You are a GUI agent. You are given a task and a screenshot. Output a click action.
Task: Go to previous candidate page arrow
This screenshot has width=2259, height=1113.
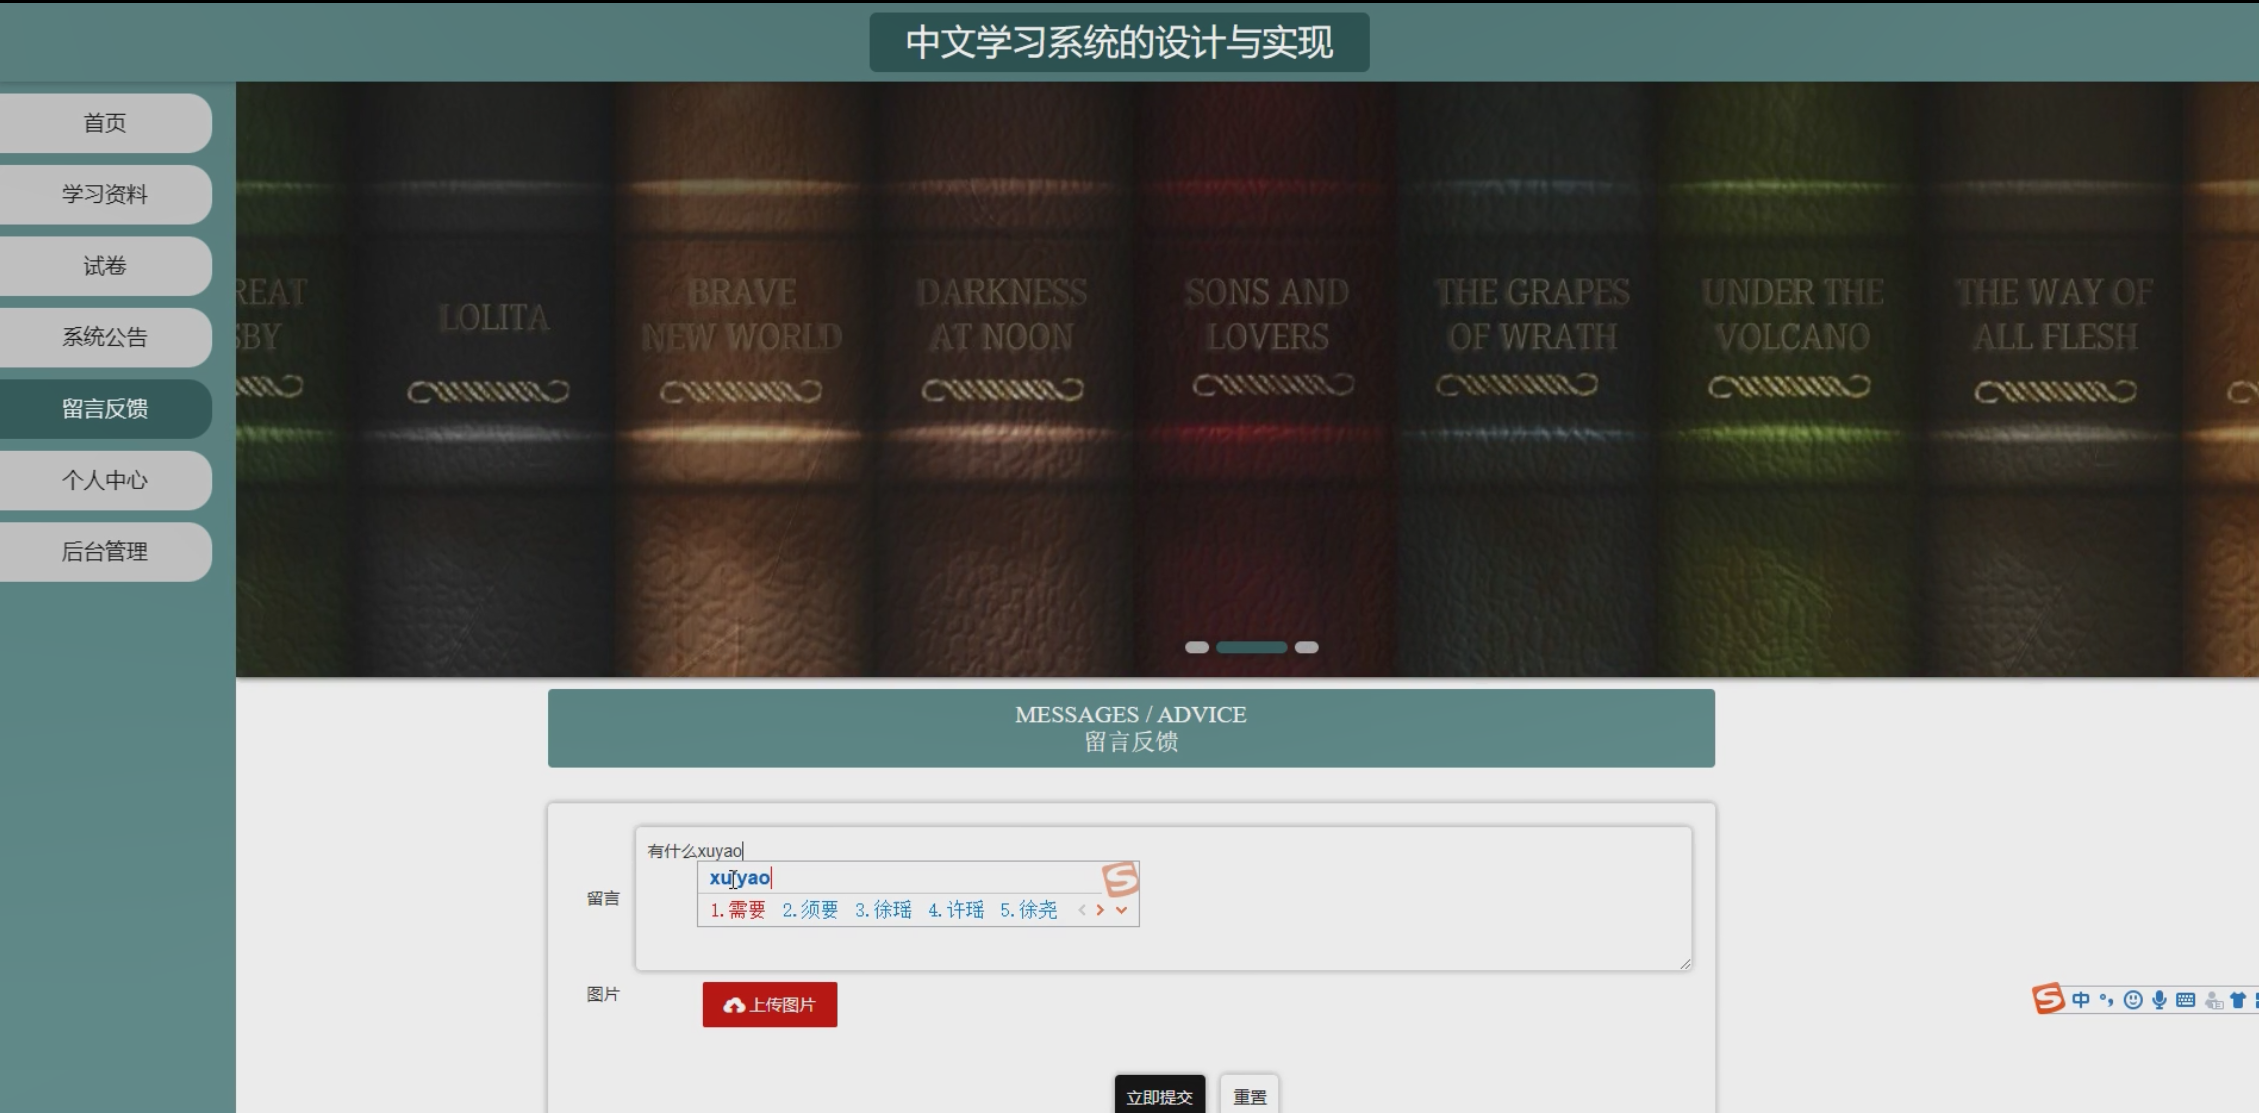click(1082, 910)
